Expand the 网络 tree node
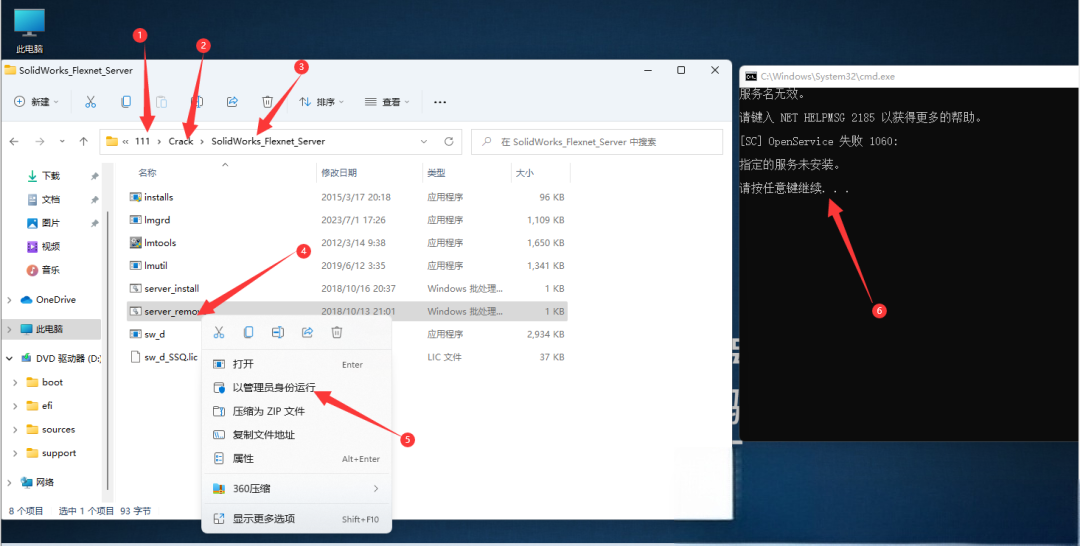This screenshot has height=546, width=1080. click(10, 482)
